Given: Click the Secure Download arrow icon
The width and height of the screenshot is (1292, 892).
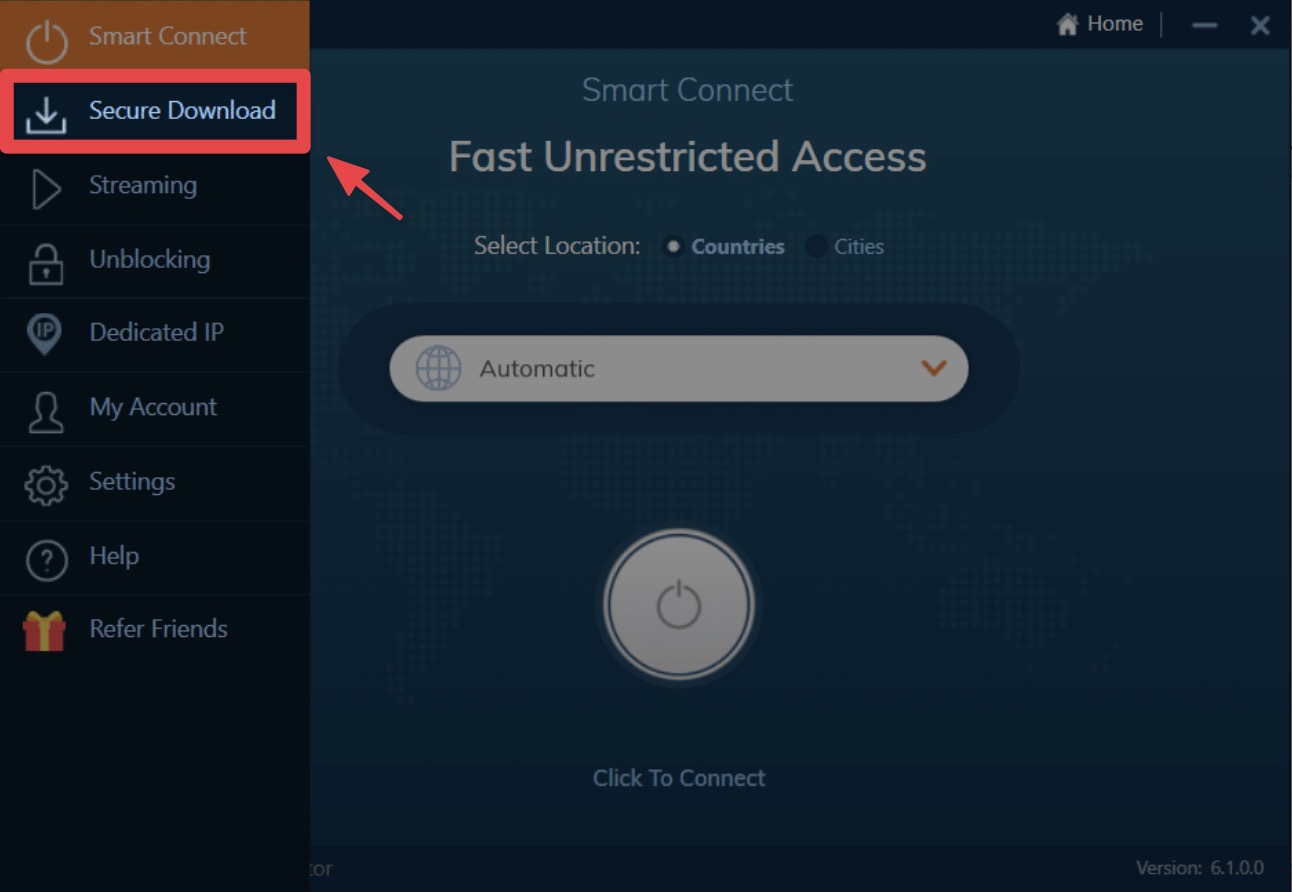Looking at the screenshot, I should coord(45,112).
